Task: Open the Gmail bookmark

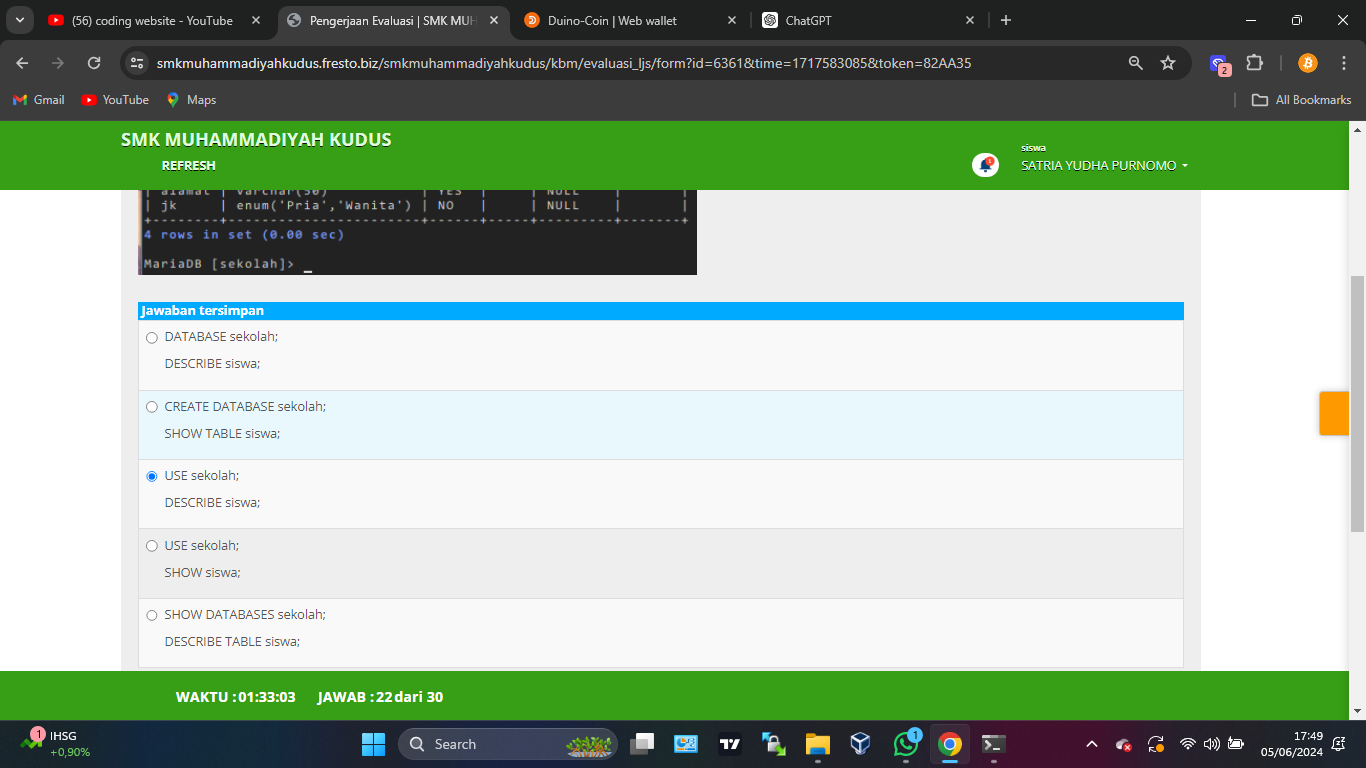Action: pos(38,100)
